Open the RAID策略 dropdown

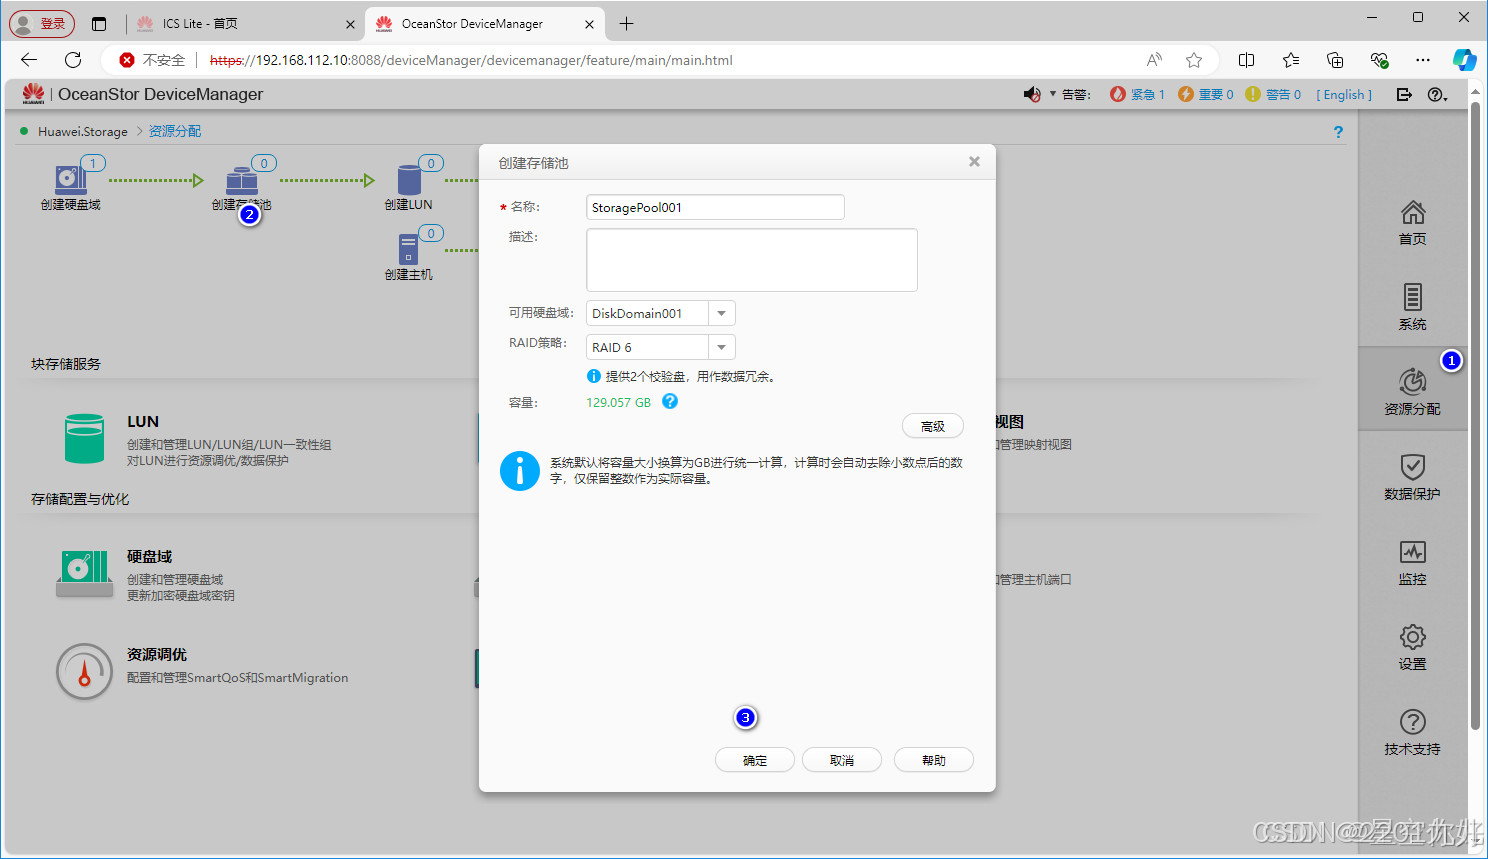click(x=722, y=347)
